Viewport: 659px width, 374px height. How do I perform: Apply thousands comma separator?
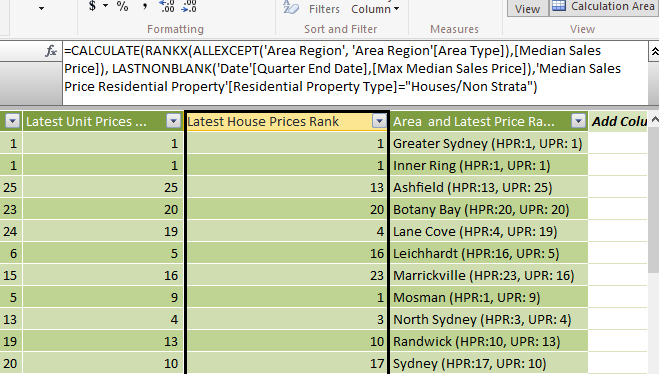pyautogui.click(x=145, y=6)
